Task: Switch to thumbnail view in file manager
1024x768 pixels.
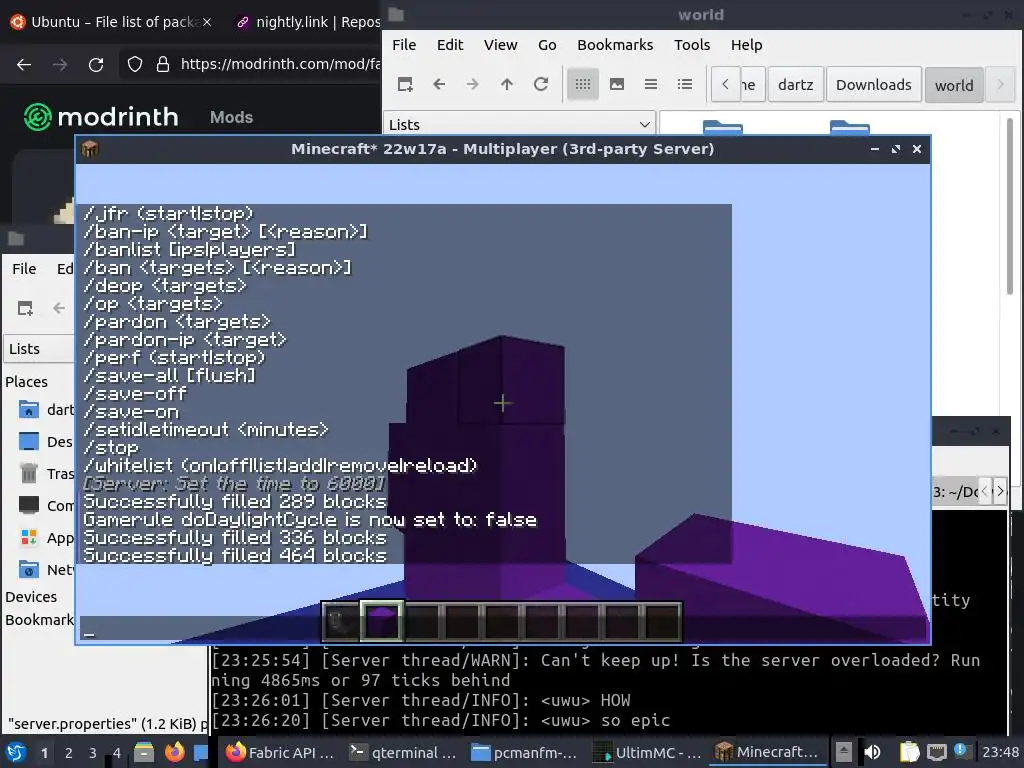Action: point(616,84)
